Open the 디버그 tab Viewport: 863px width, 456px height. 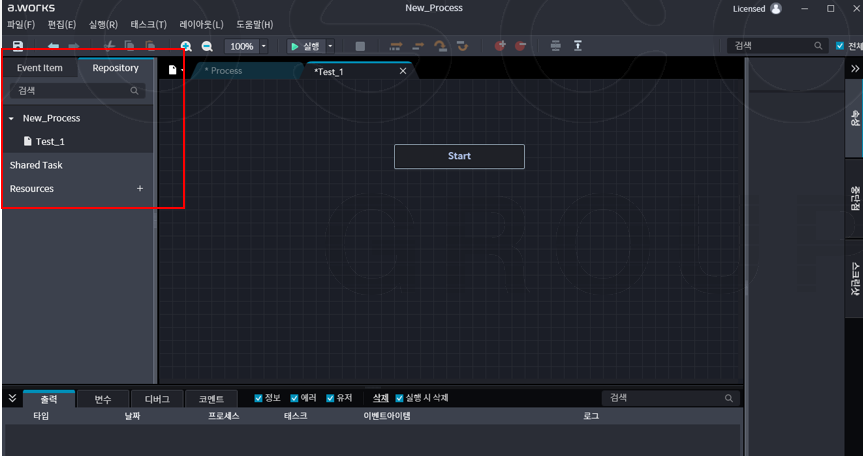(x=157, y=399)
